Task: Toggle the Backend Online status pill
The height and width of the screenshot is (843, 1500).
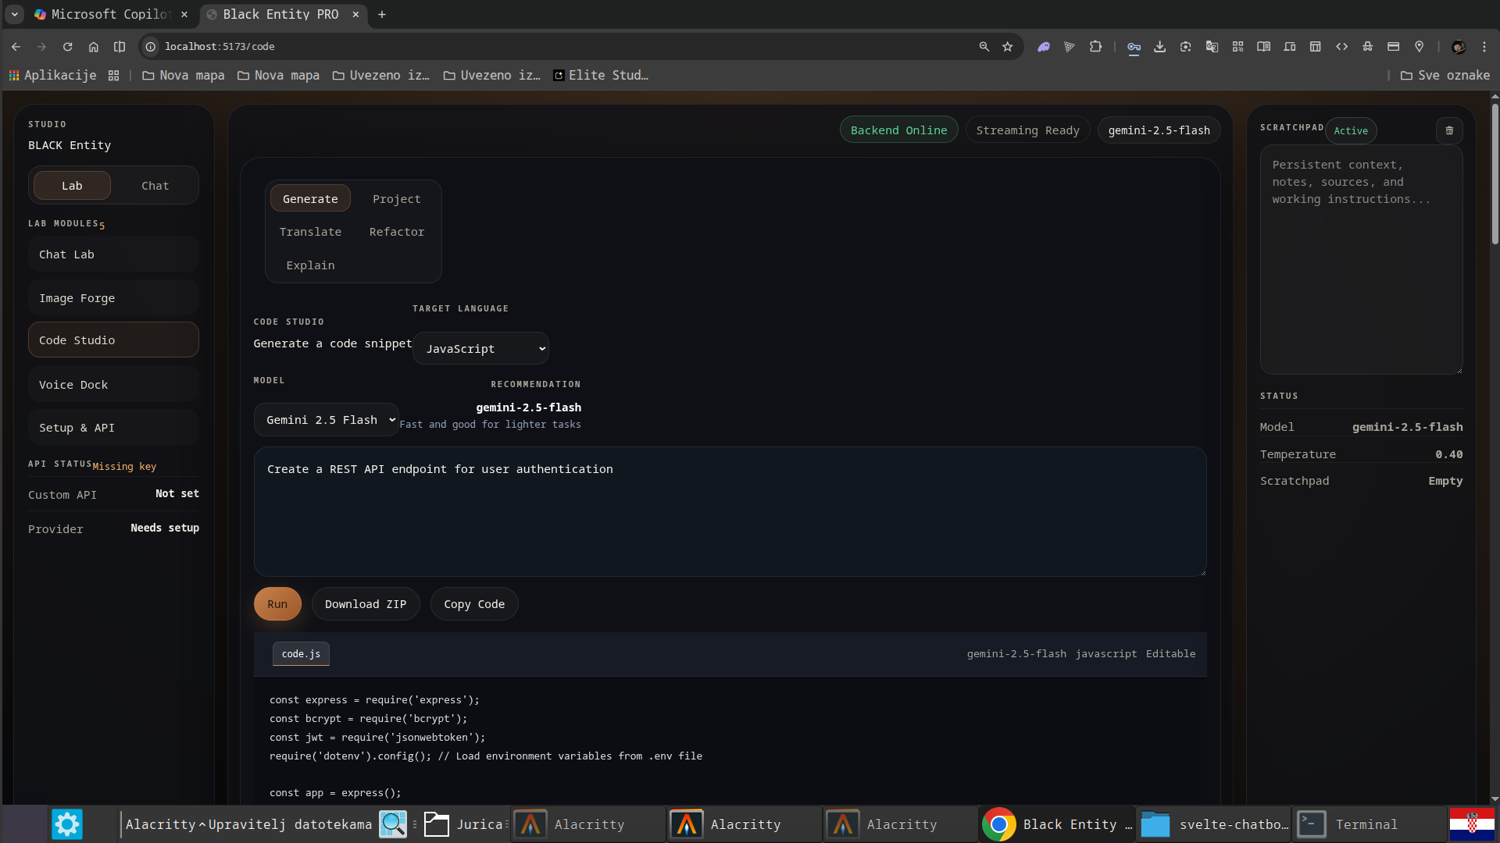Action: tap(897, 129)
